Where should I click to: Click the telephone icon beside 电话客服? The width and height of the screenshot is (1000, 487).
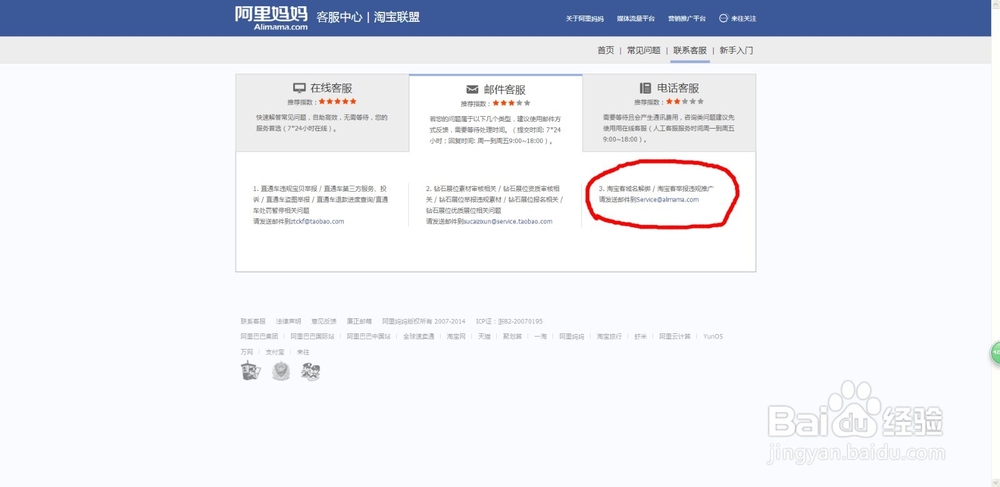click(x=645, y=89)
